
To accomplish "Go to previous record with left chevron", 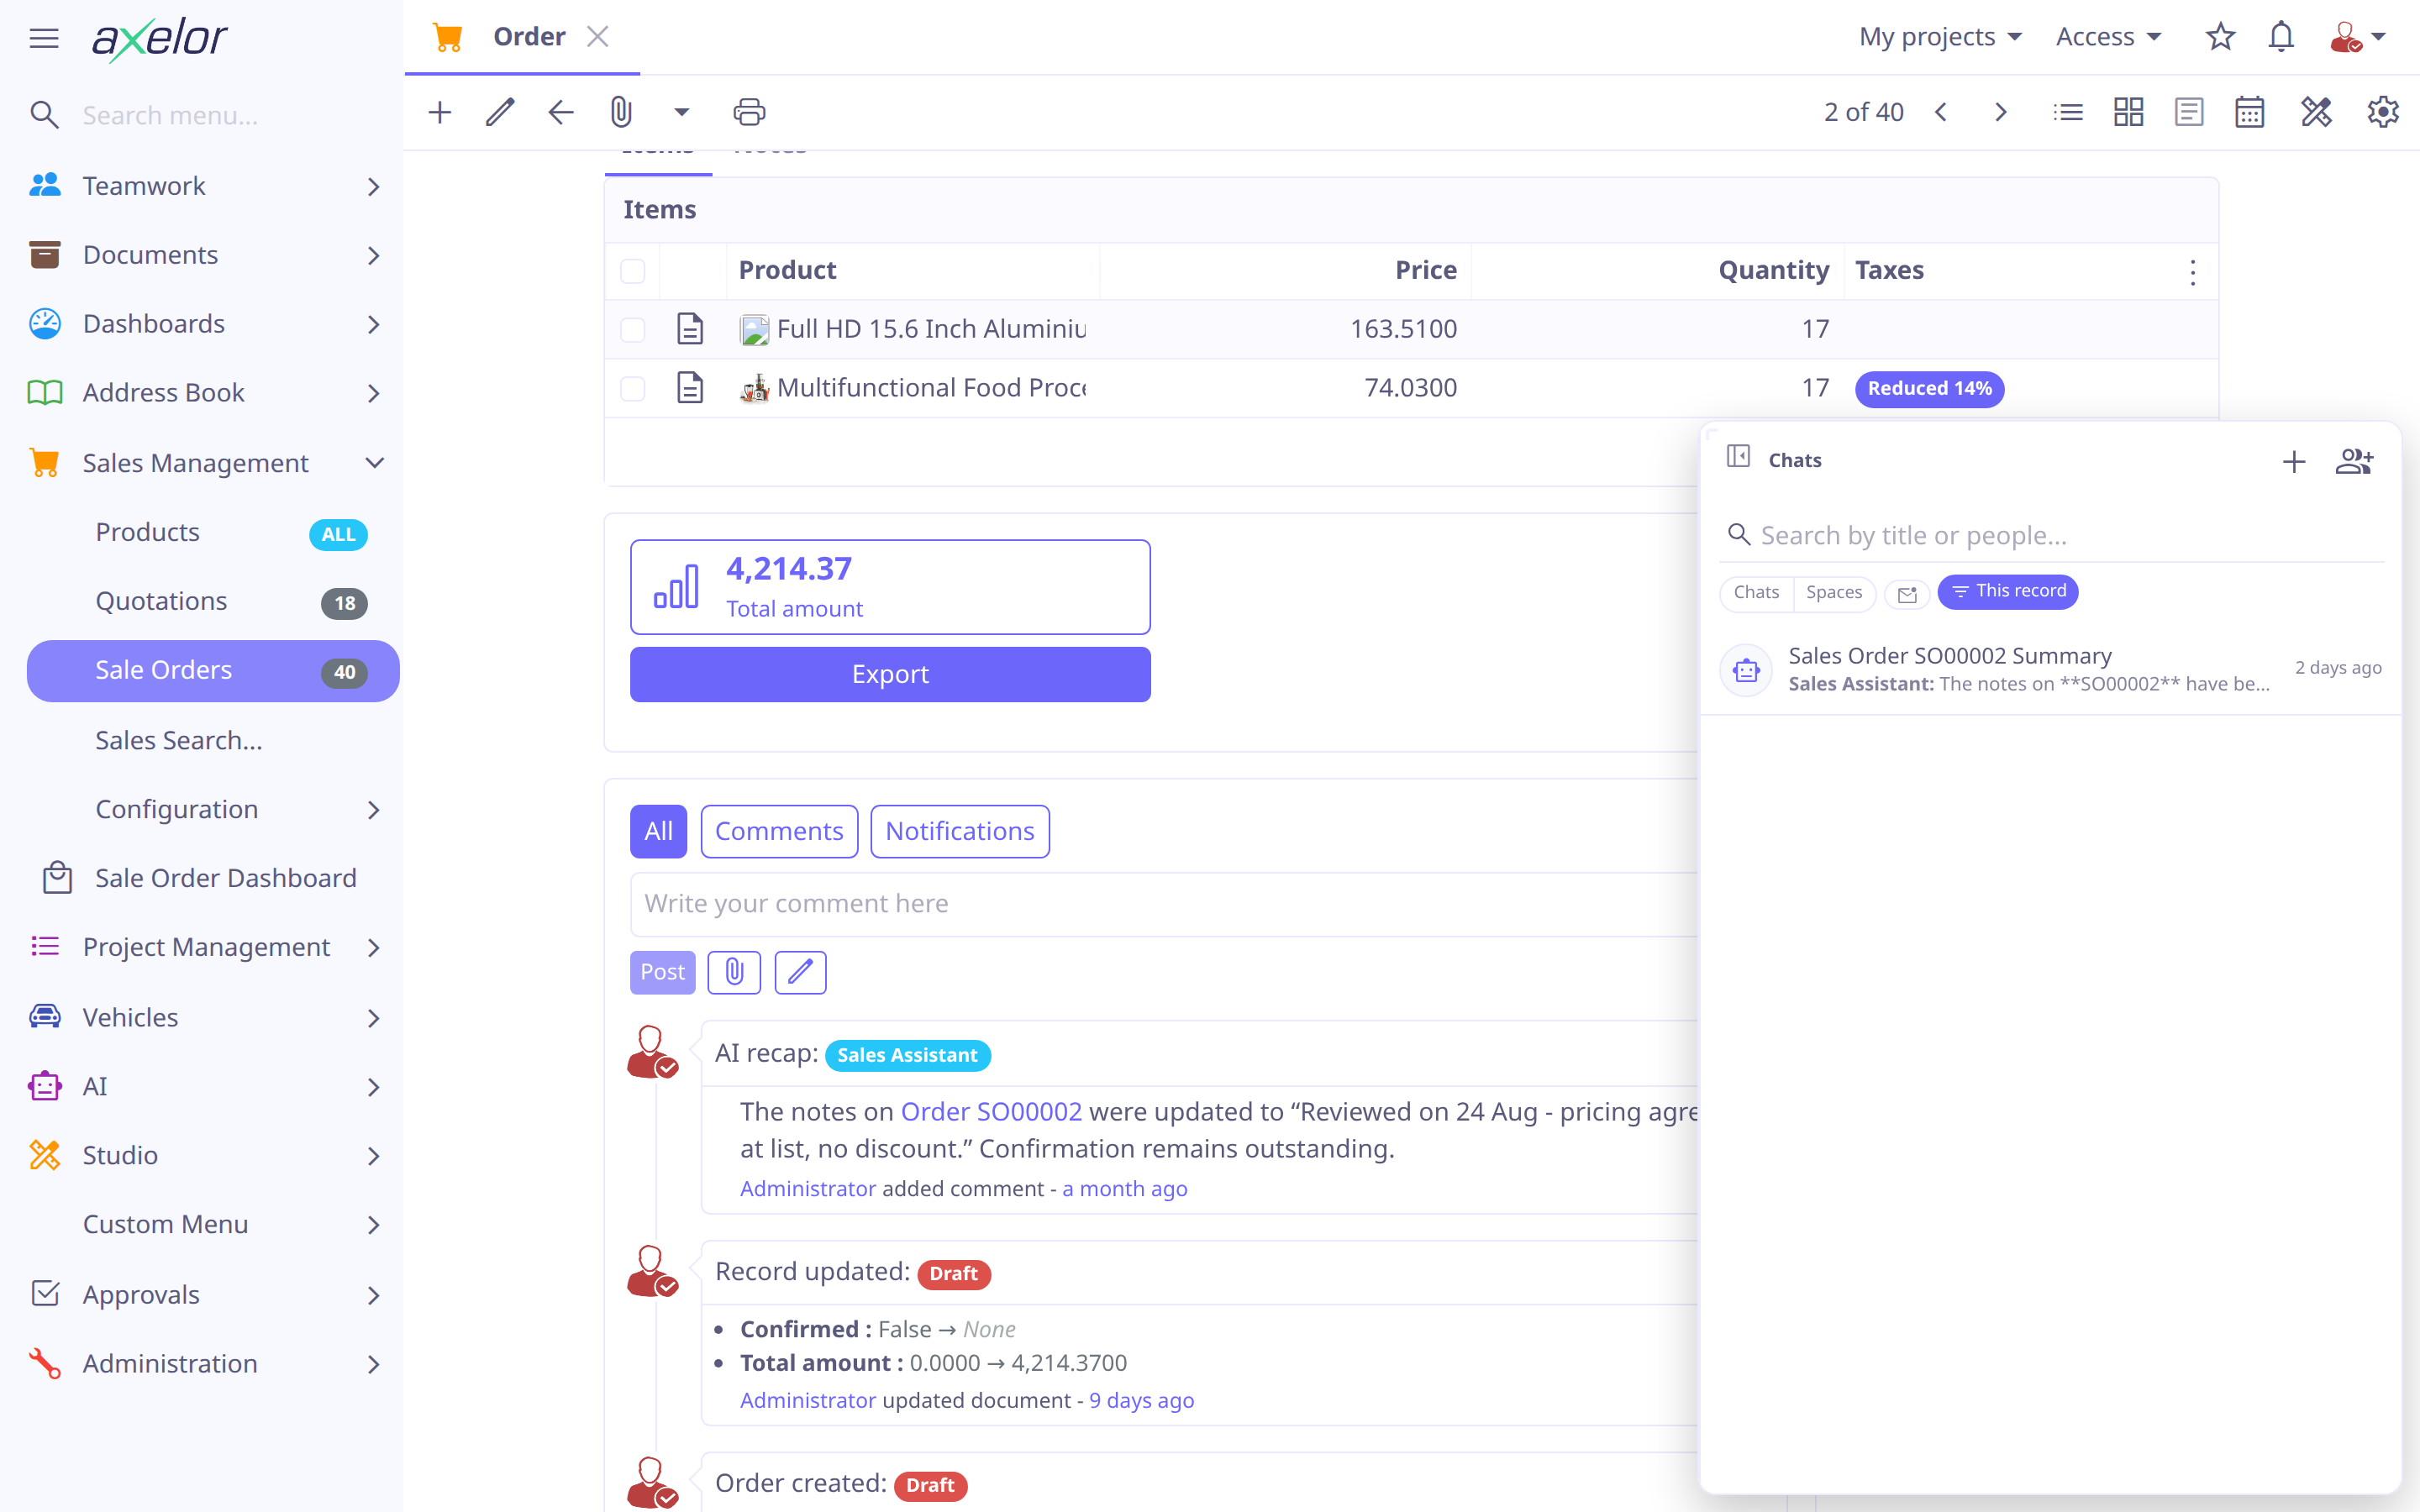I will tap(1940, 112).
